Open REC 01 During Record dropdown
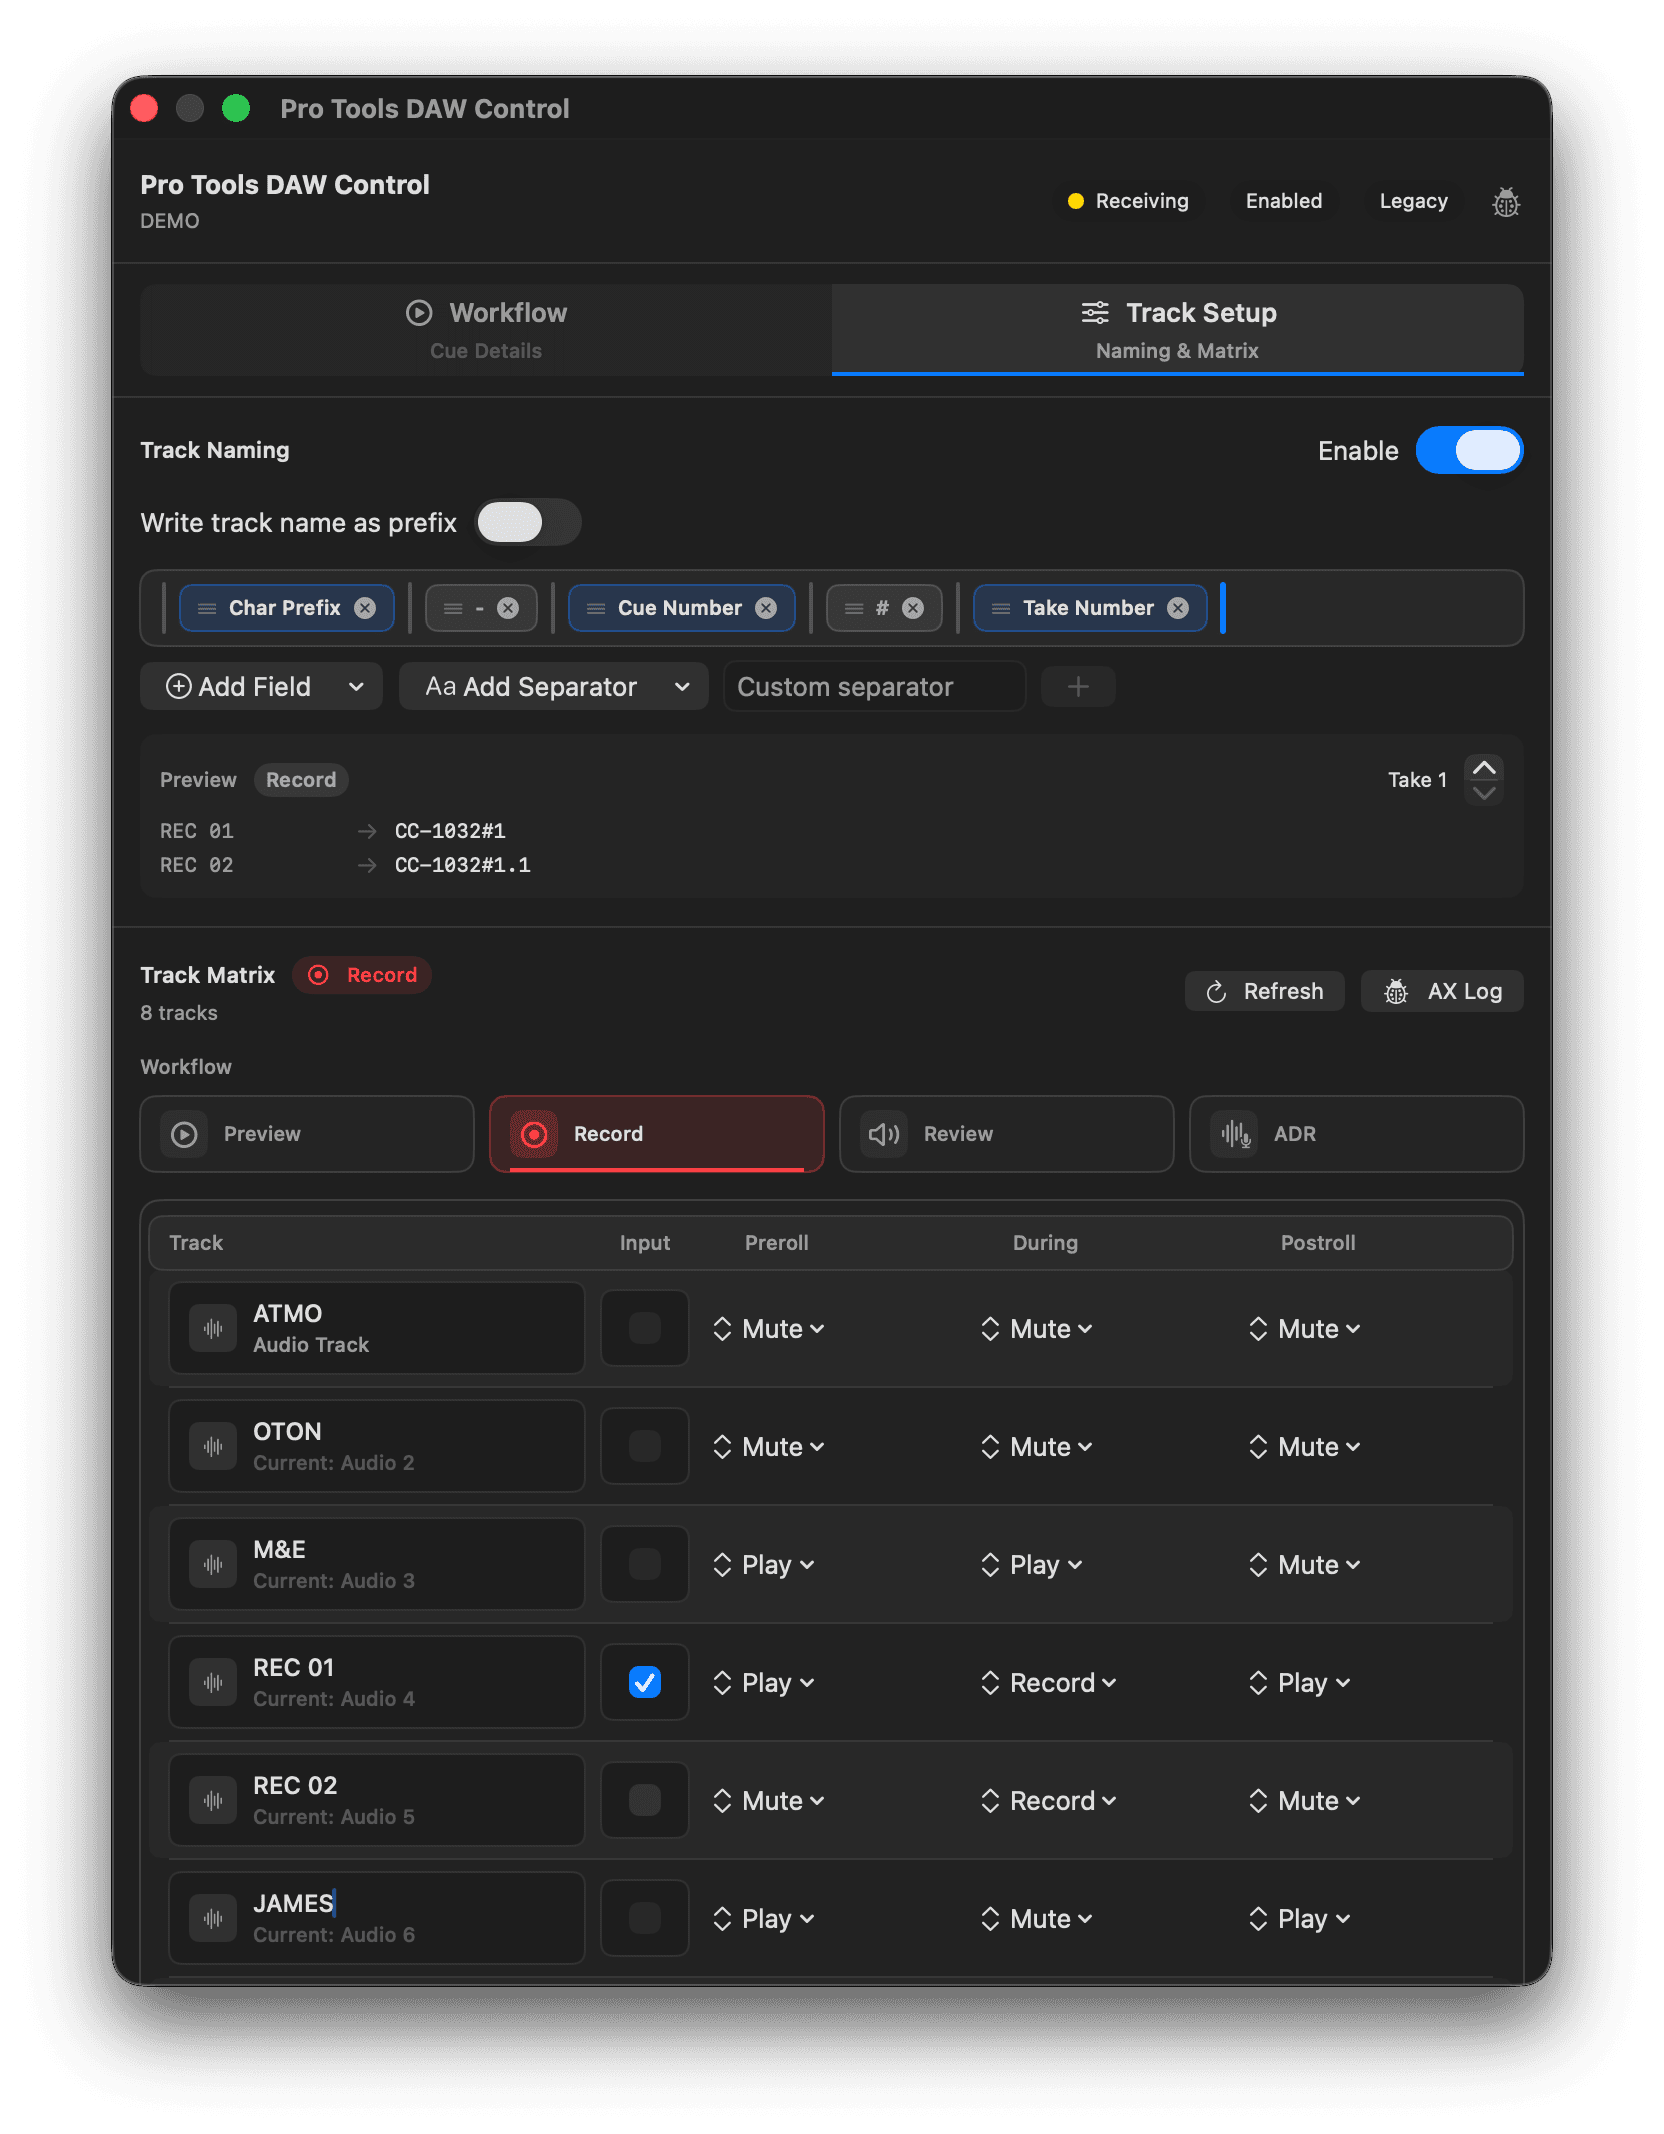This screenshot has height=2134, width=1664. coord(1049,1682)
